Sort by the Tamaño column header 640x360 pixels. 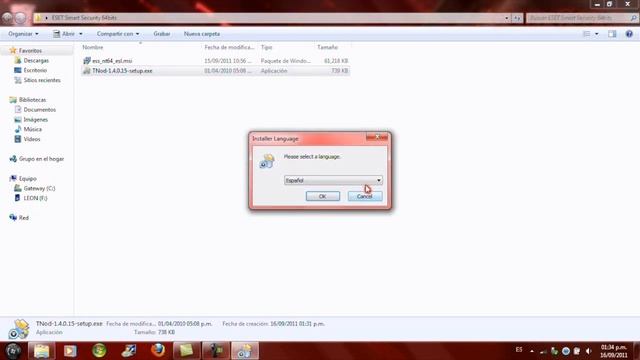[x=327, y=47]
